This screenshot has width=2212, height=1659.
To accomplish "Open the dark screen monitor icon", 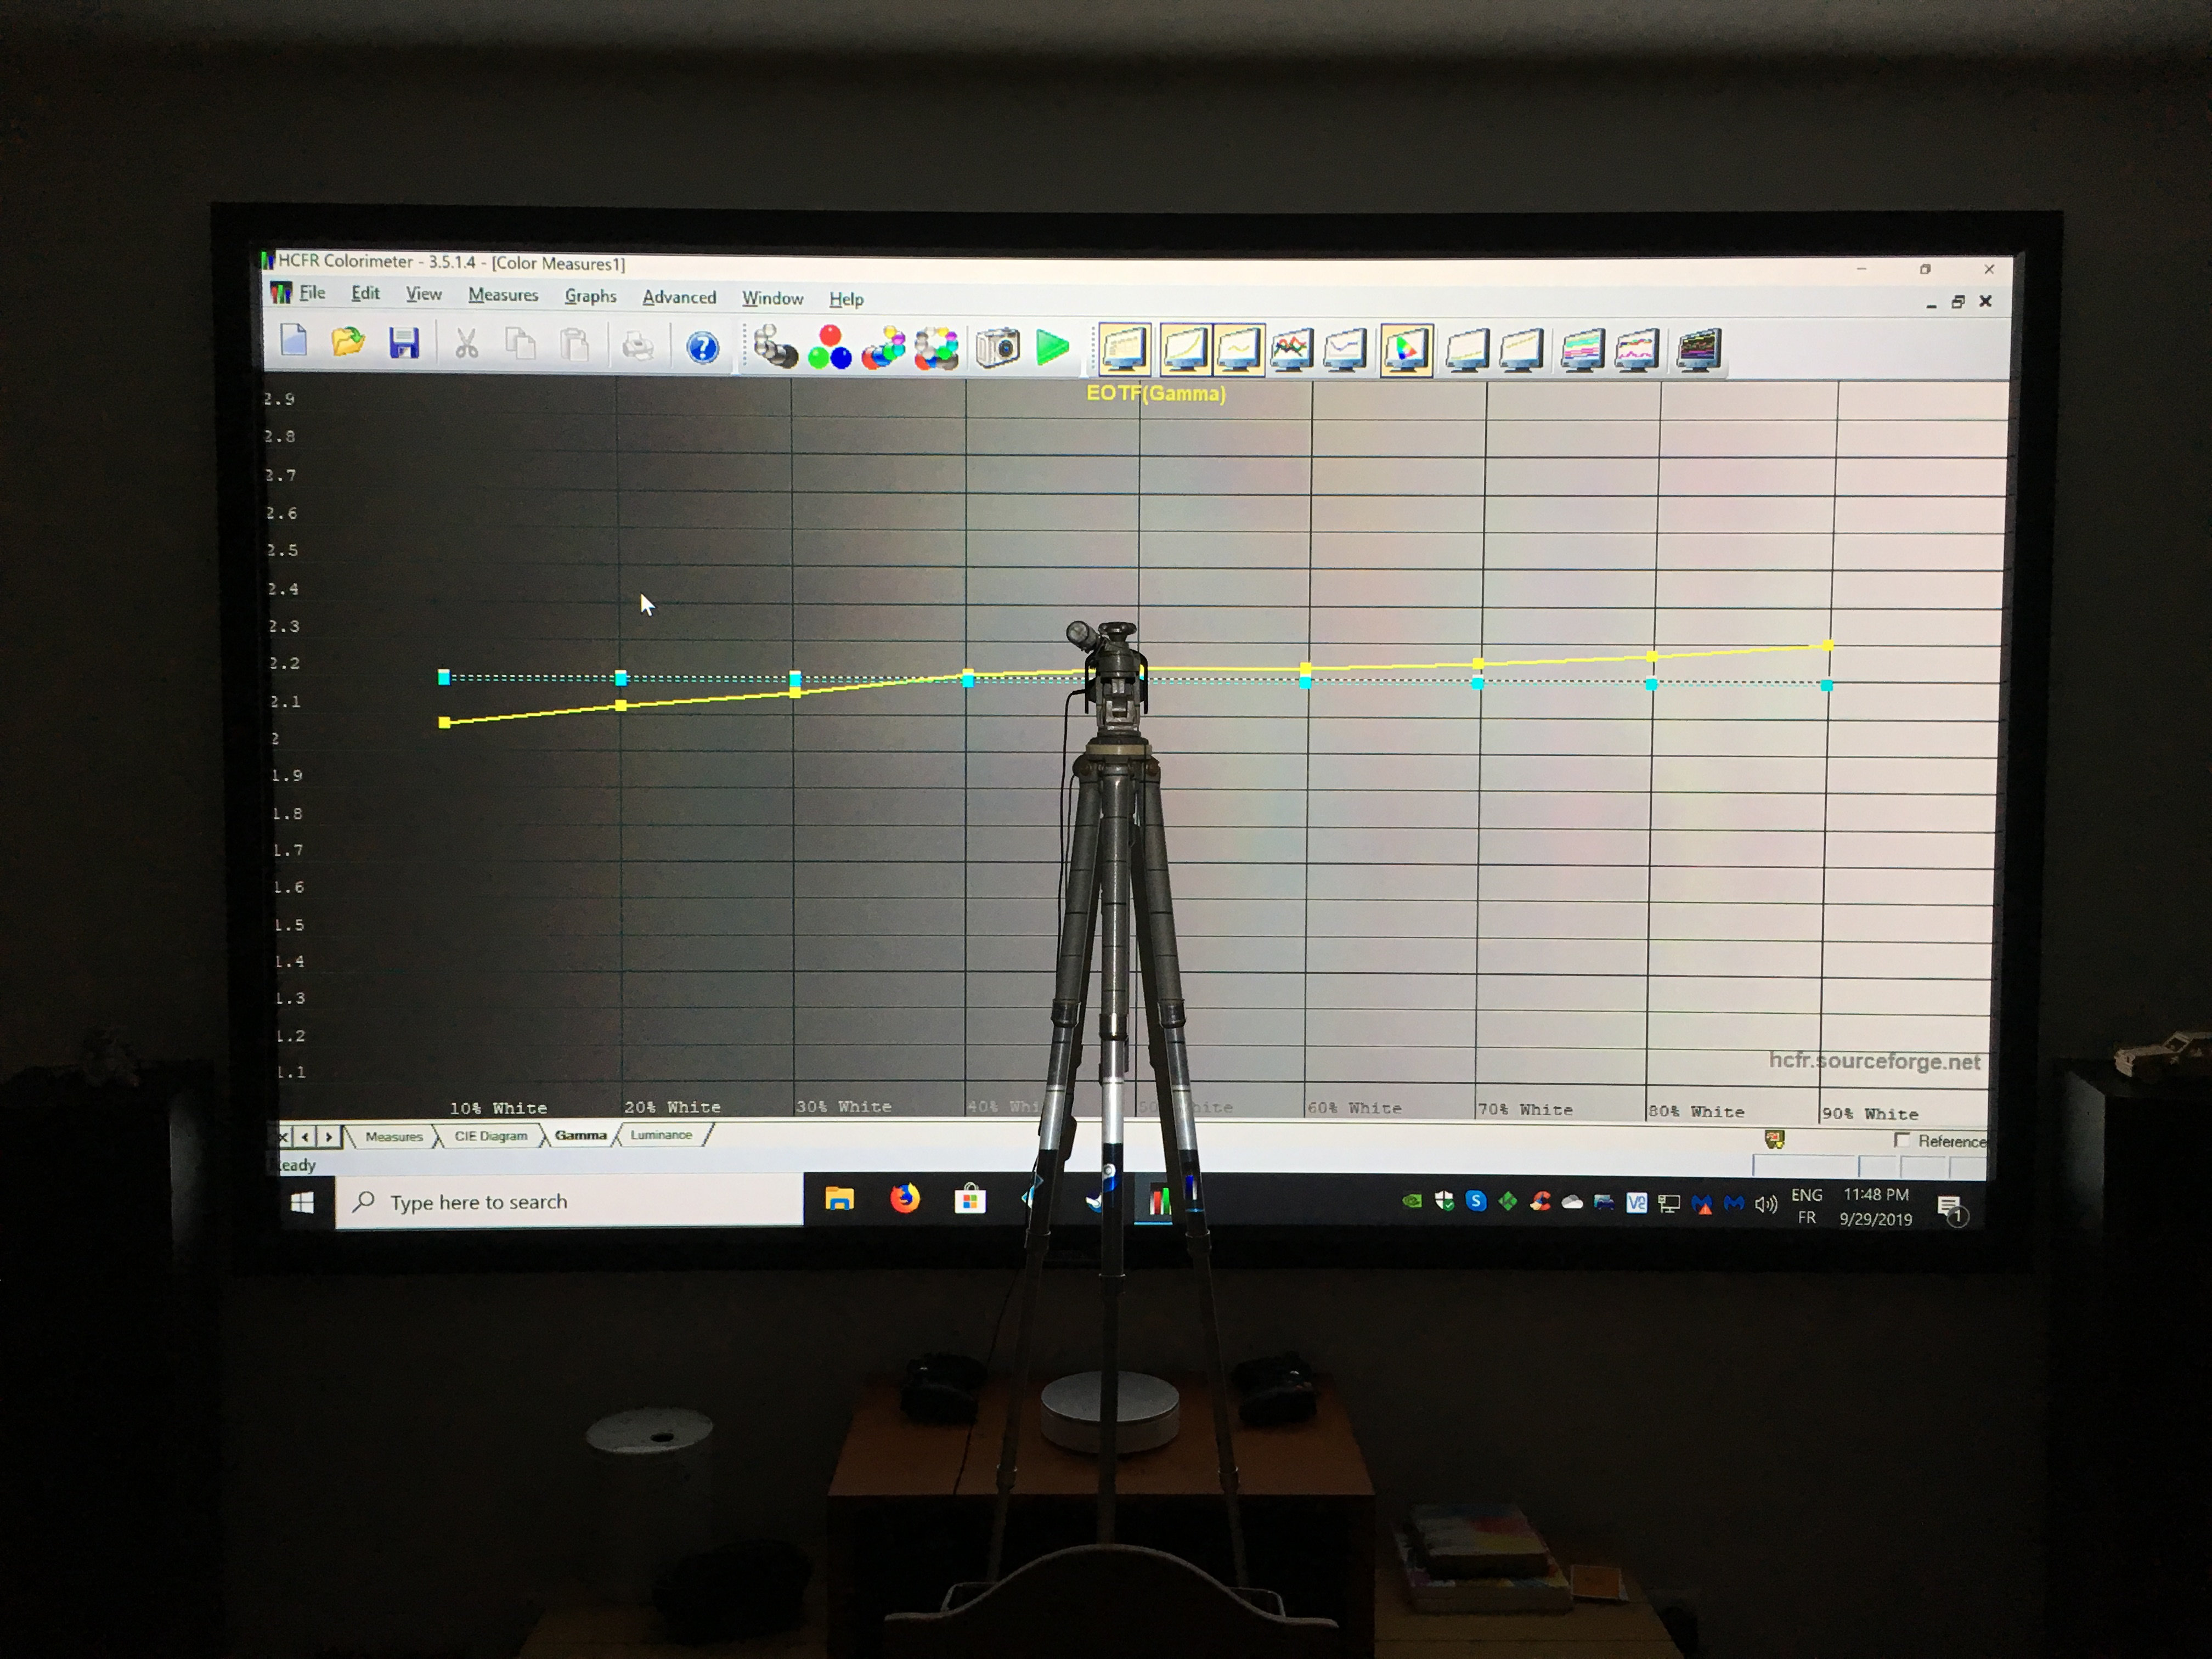I will pyautogui.click(x=1699, y=351).
